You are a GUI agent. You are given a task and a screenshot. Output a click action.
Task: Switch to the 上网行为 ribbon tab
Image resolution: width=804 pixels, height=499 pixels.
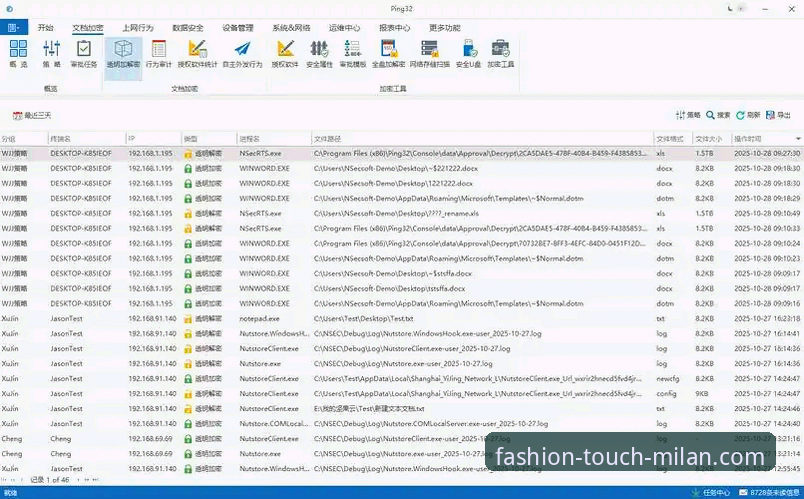(137, 28)
